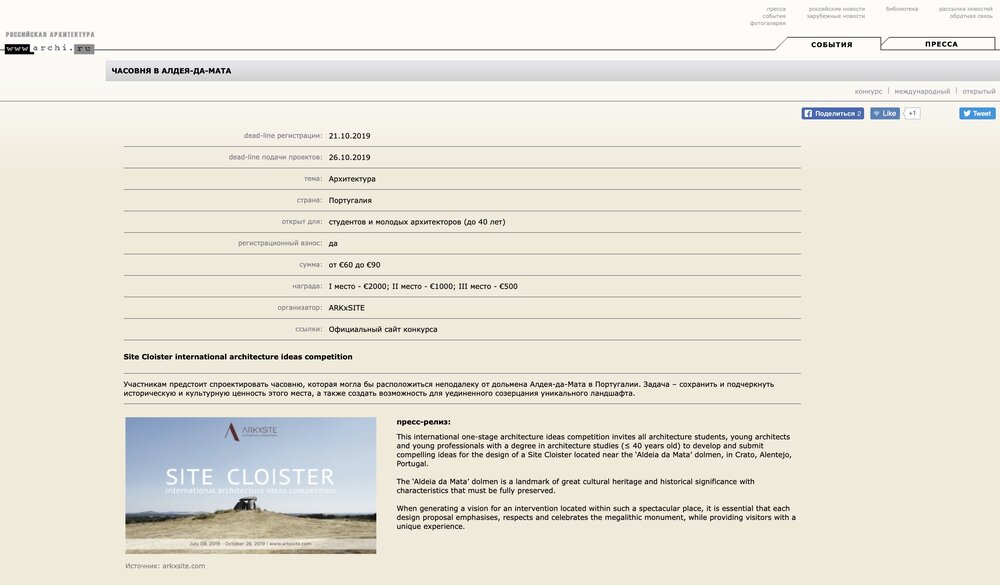Tweet this page with Twitter button
Viewport: 1000px width, 585px height.
[977, 114]
